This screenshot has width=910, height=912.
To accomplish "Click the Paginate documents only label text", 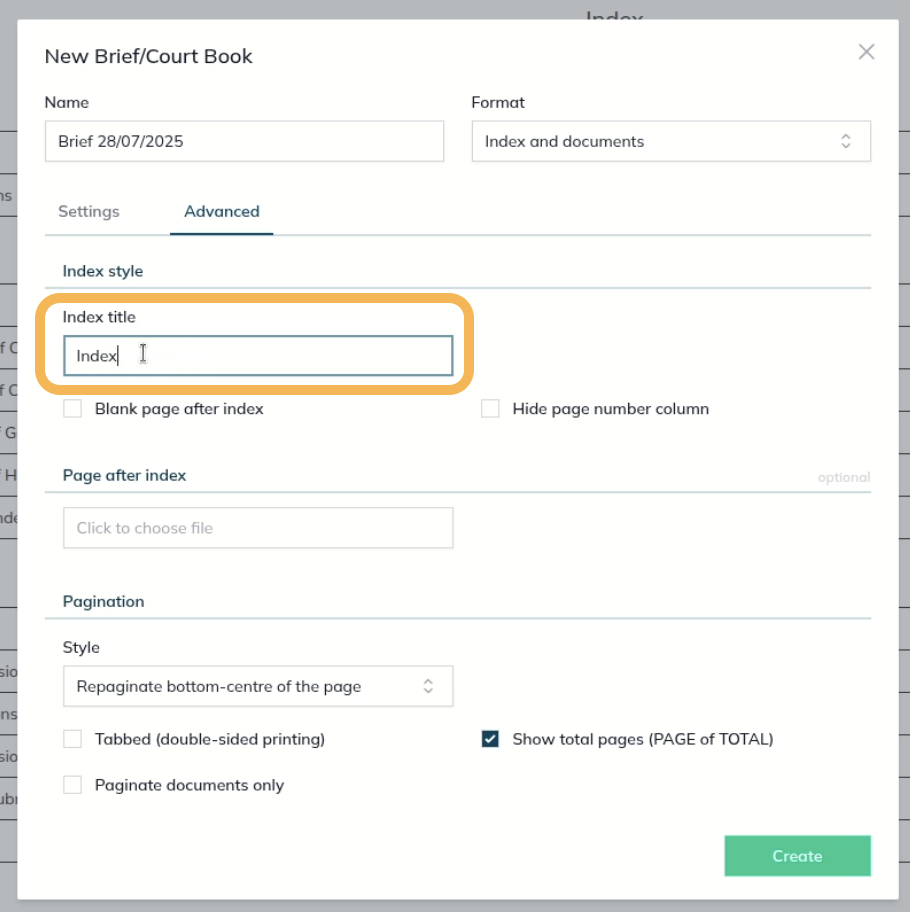I will [190, 785].
